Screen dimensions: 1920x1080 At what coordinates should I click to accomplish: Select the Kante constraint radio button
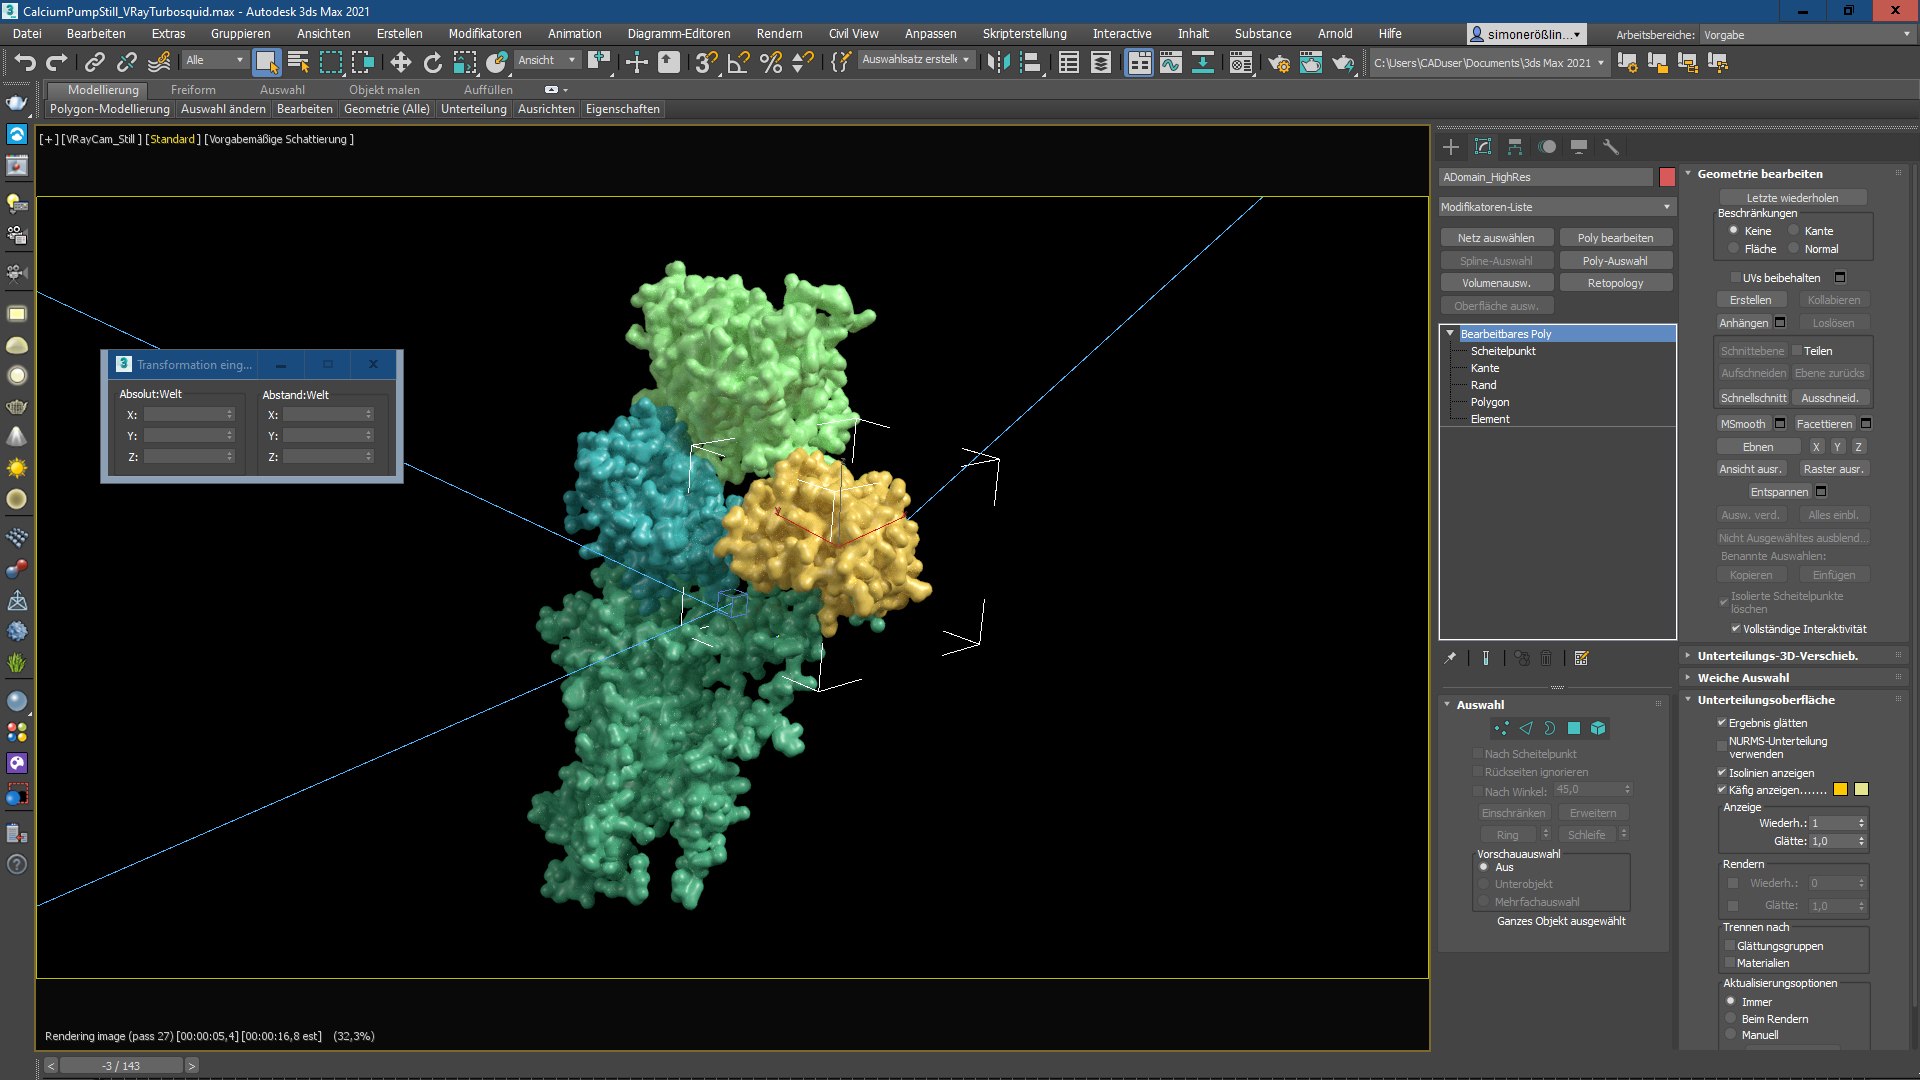(1794, 230)
